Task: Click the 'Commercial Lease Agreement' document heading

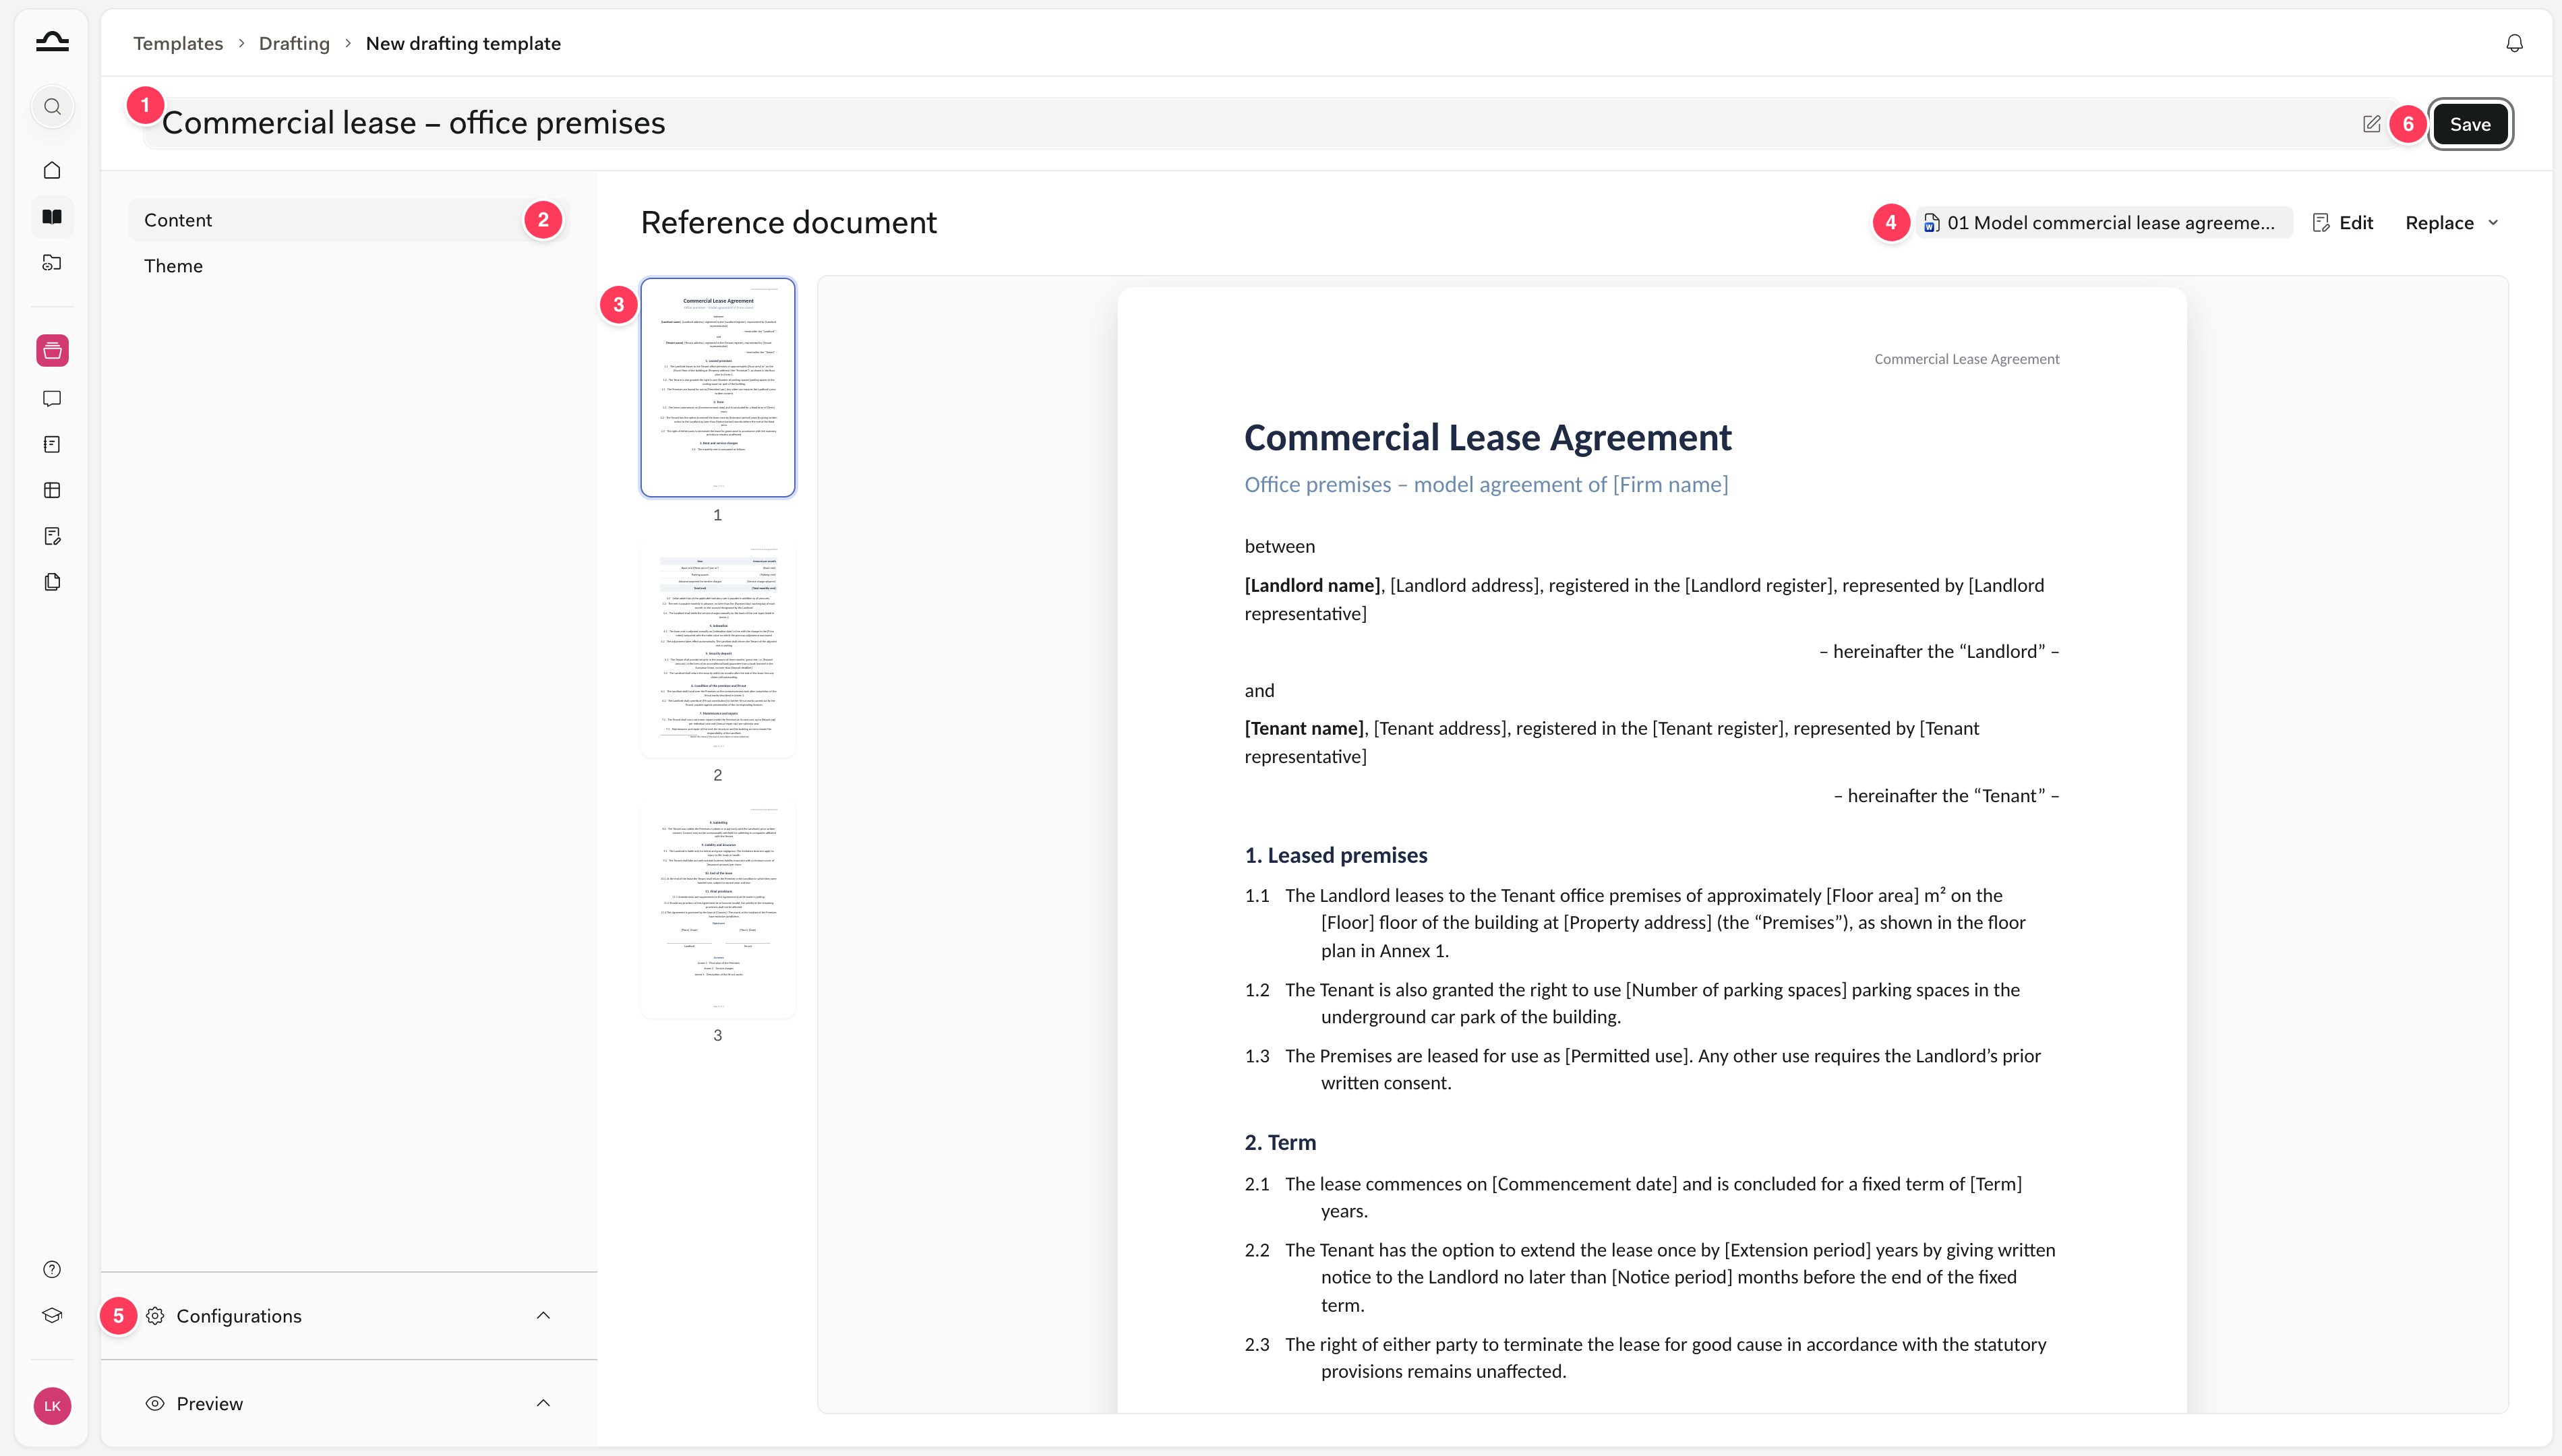Action: pyautogui.click(x=1487, y=438)
